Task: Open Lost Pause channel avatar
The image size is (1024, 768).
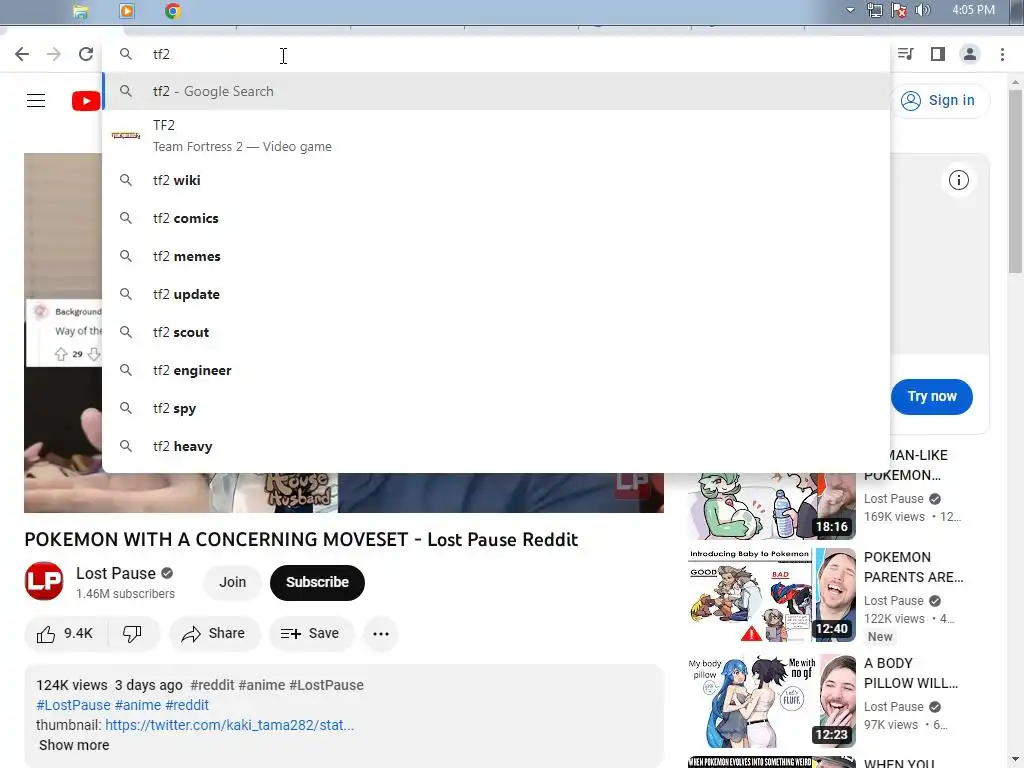Action: click(44, 581)
